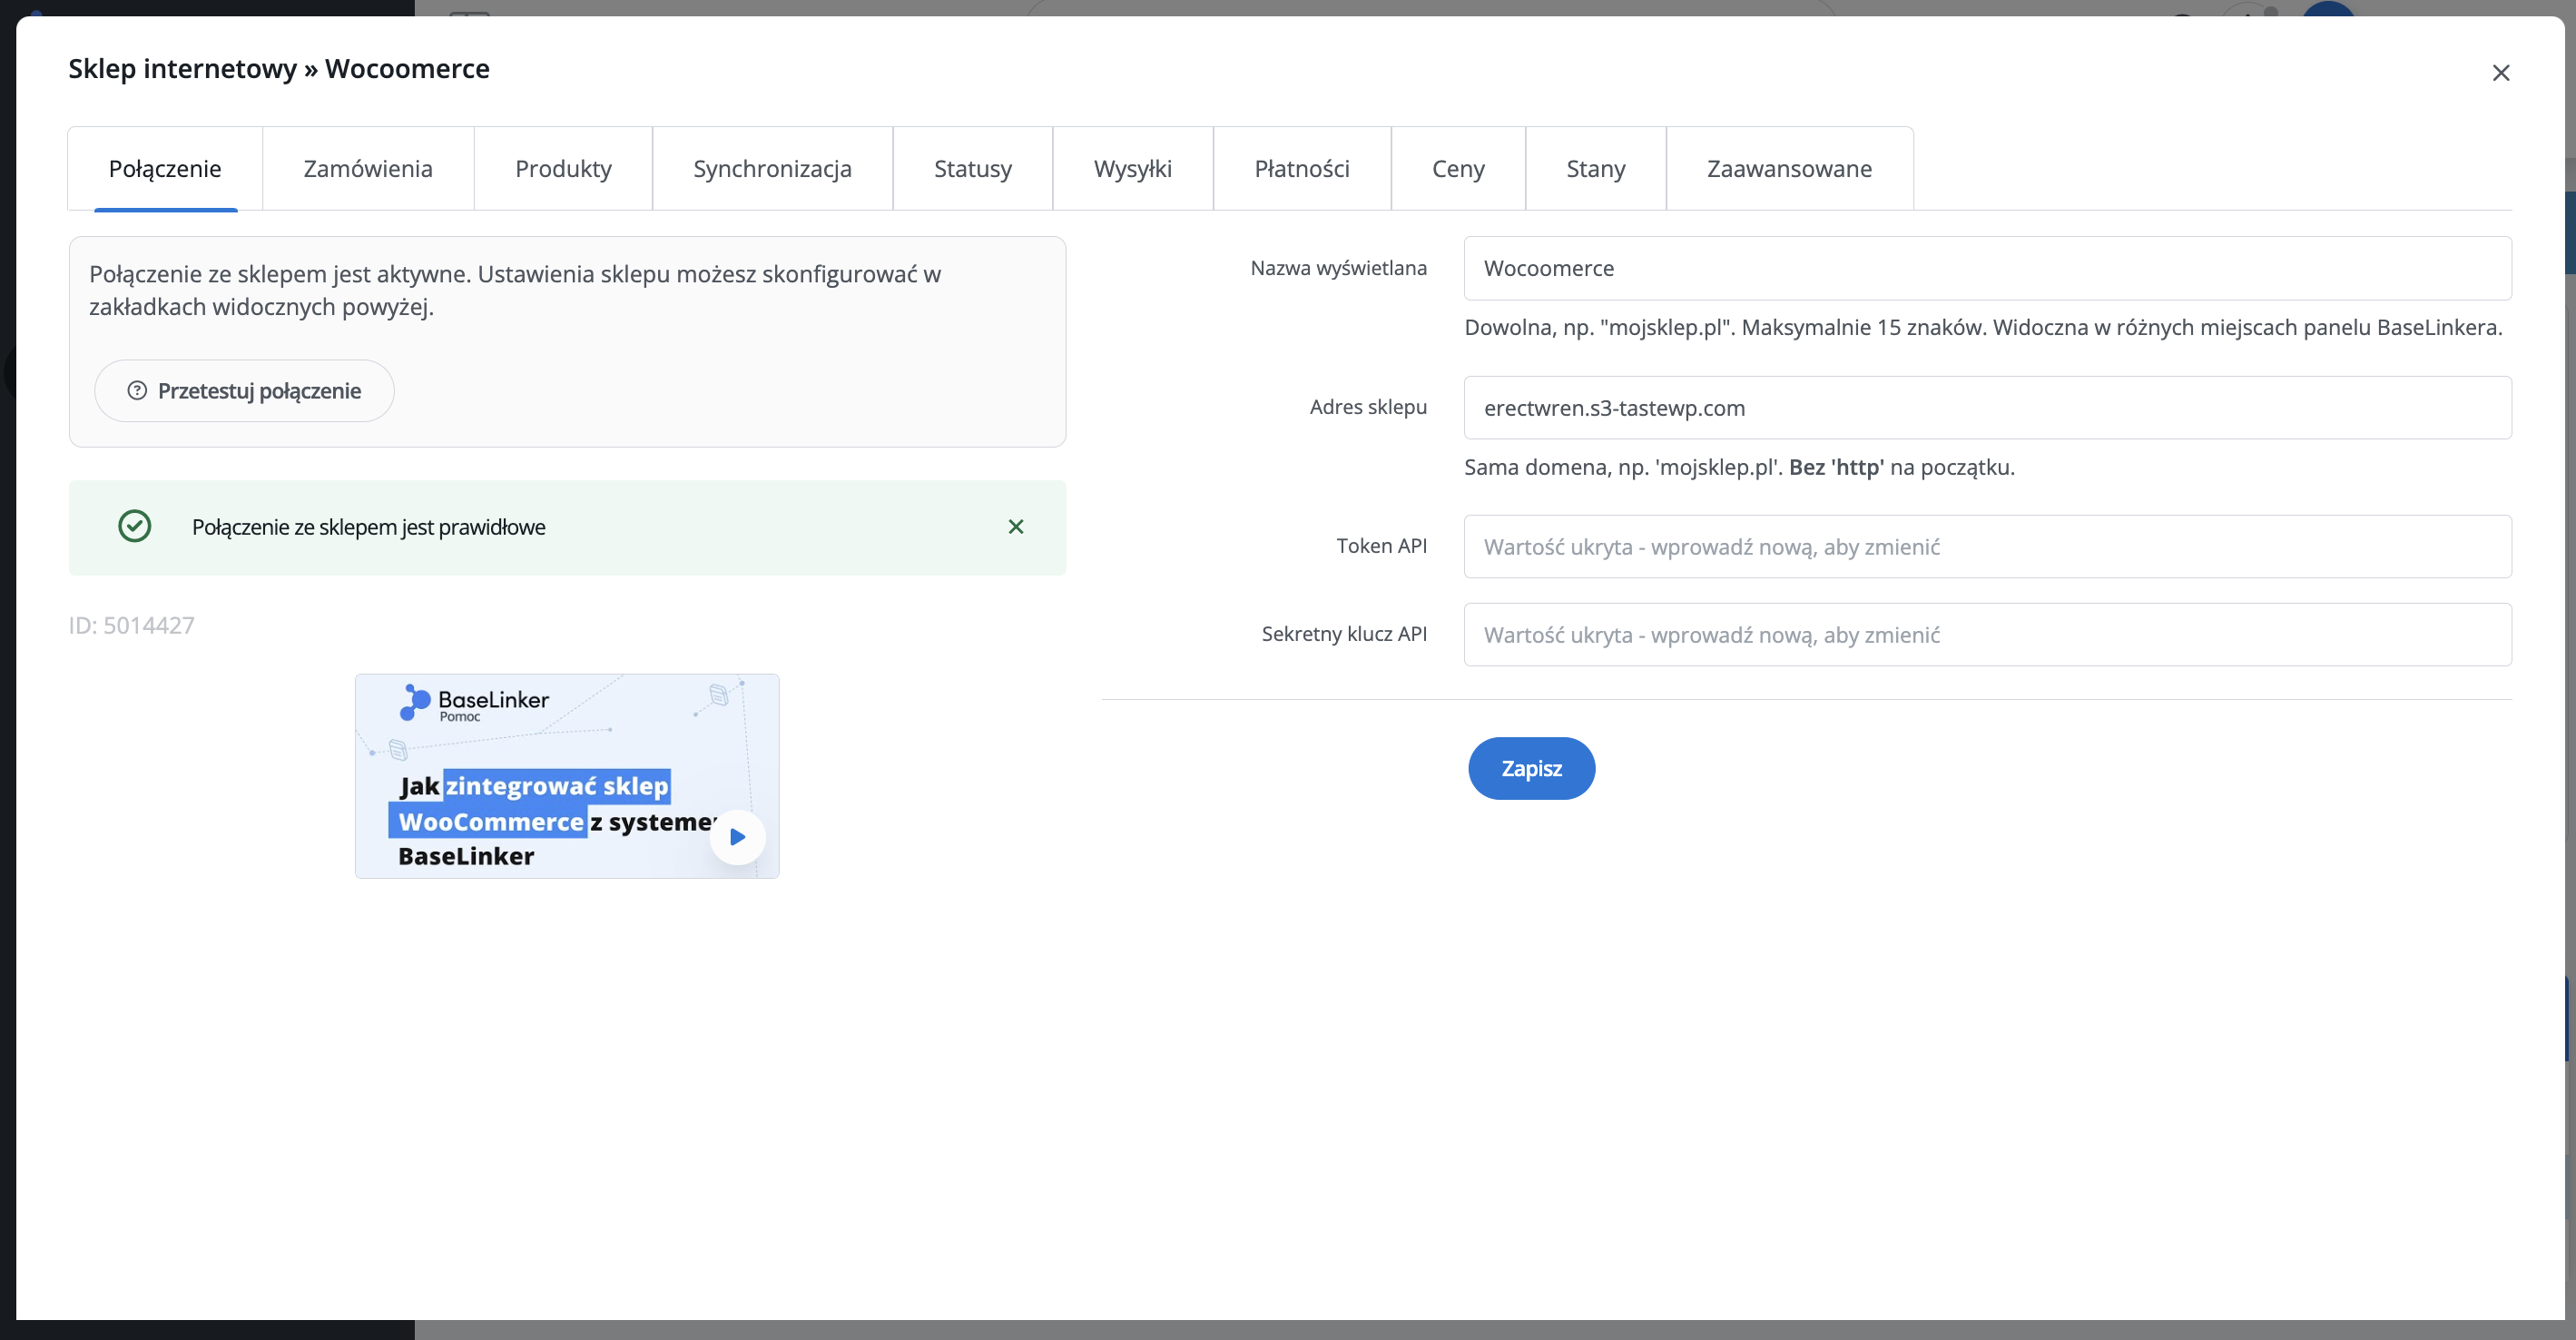Image resolution: width=2576 pixels, height=1340 pixels.
Task: Focus the Sekretny klucz API field
Action: pos(1987,635)
